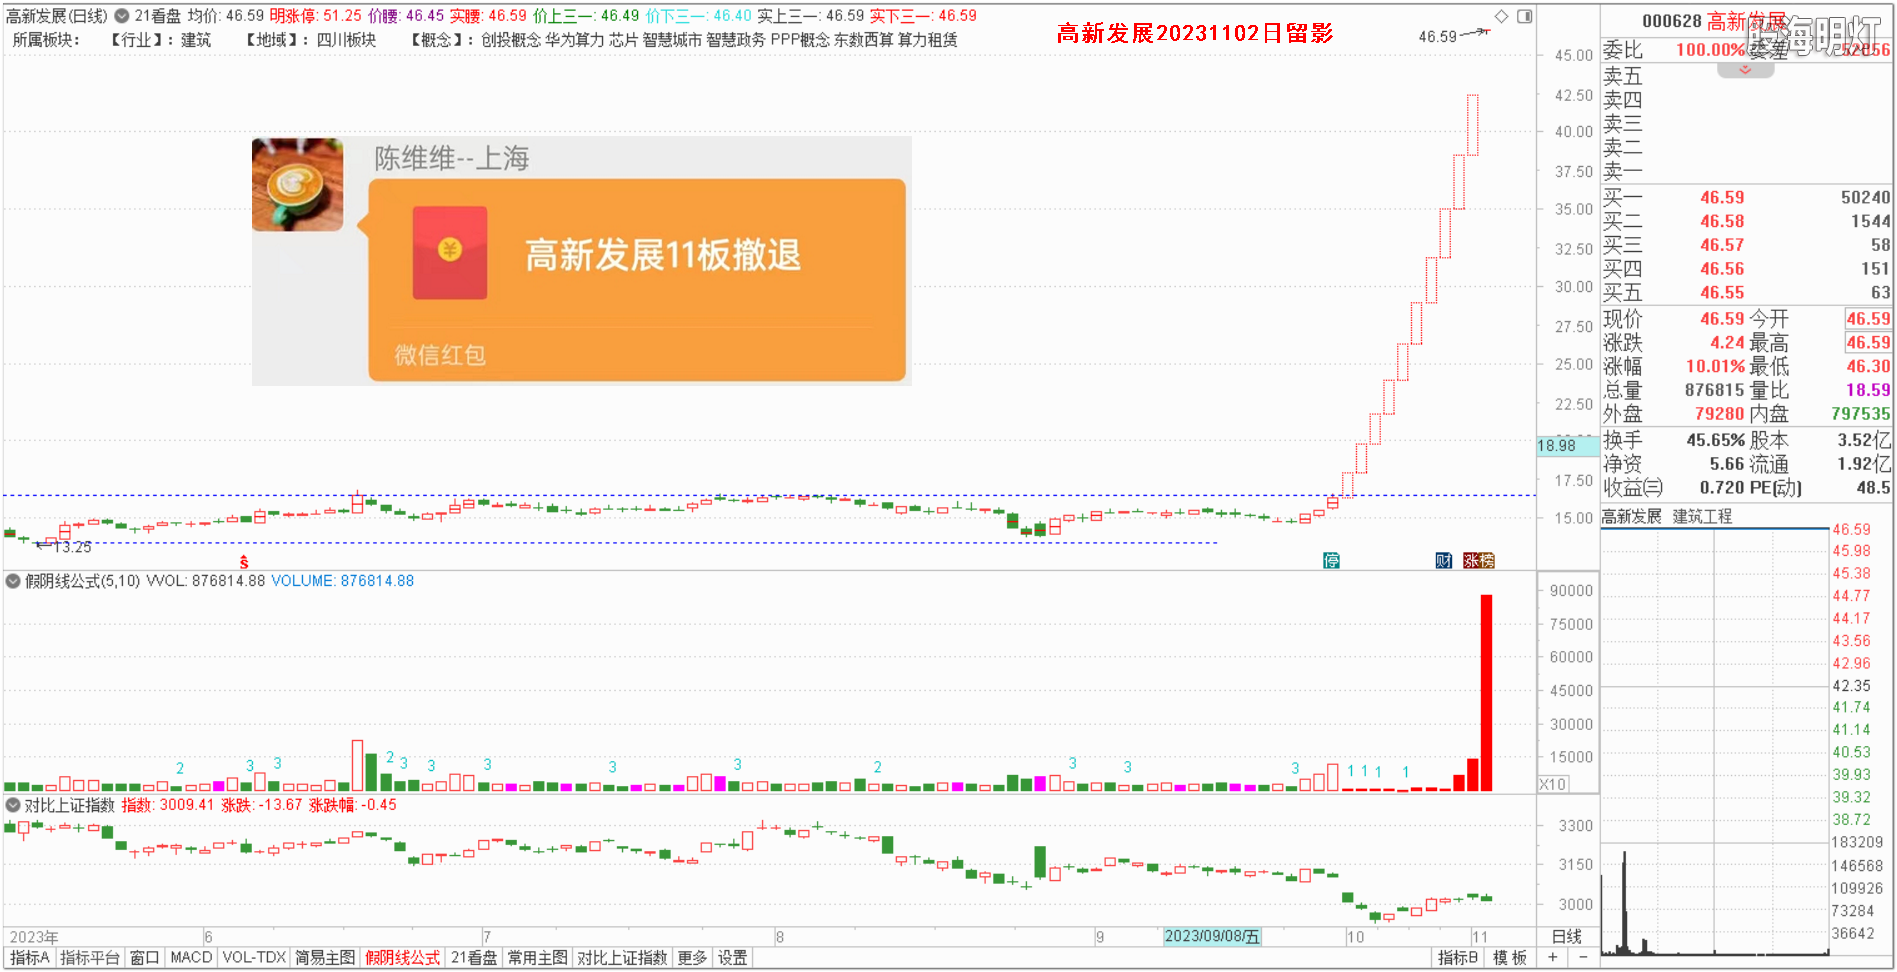Viewport: 1897px width, 972px height.
Task: Click the diamond icon at chart top right
Action: point(1501,16)
